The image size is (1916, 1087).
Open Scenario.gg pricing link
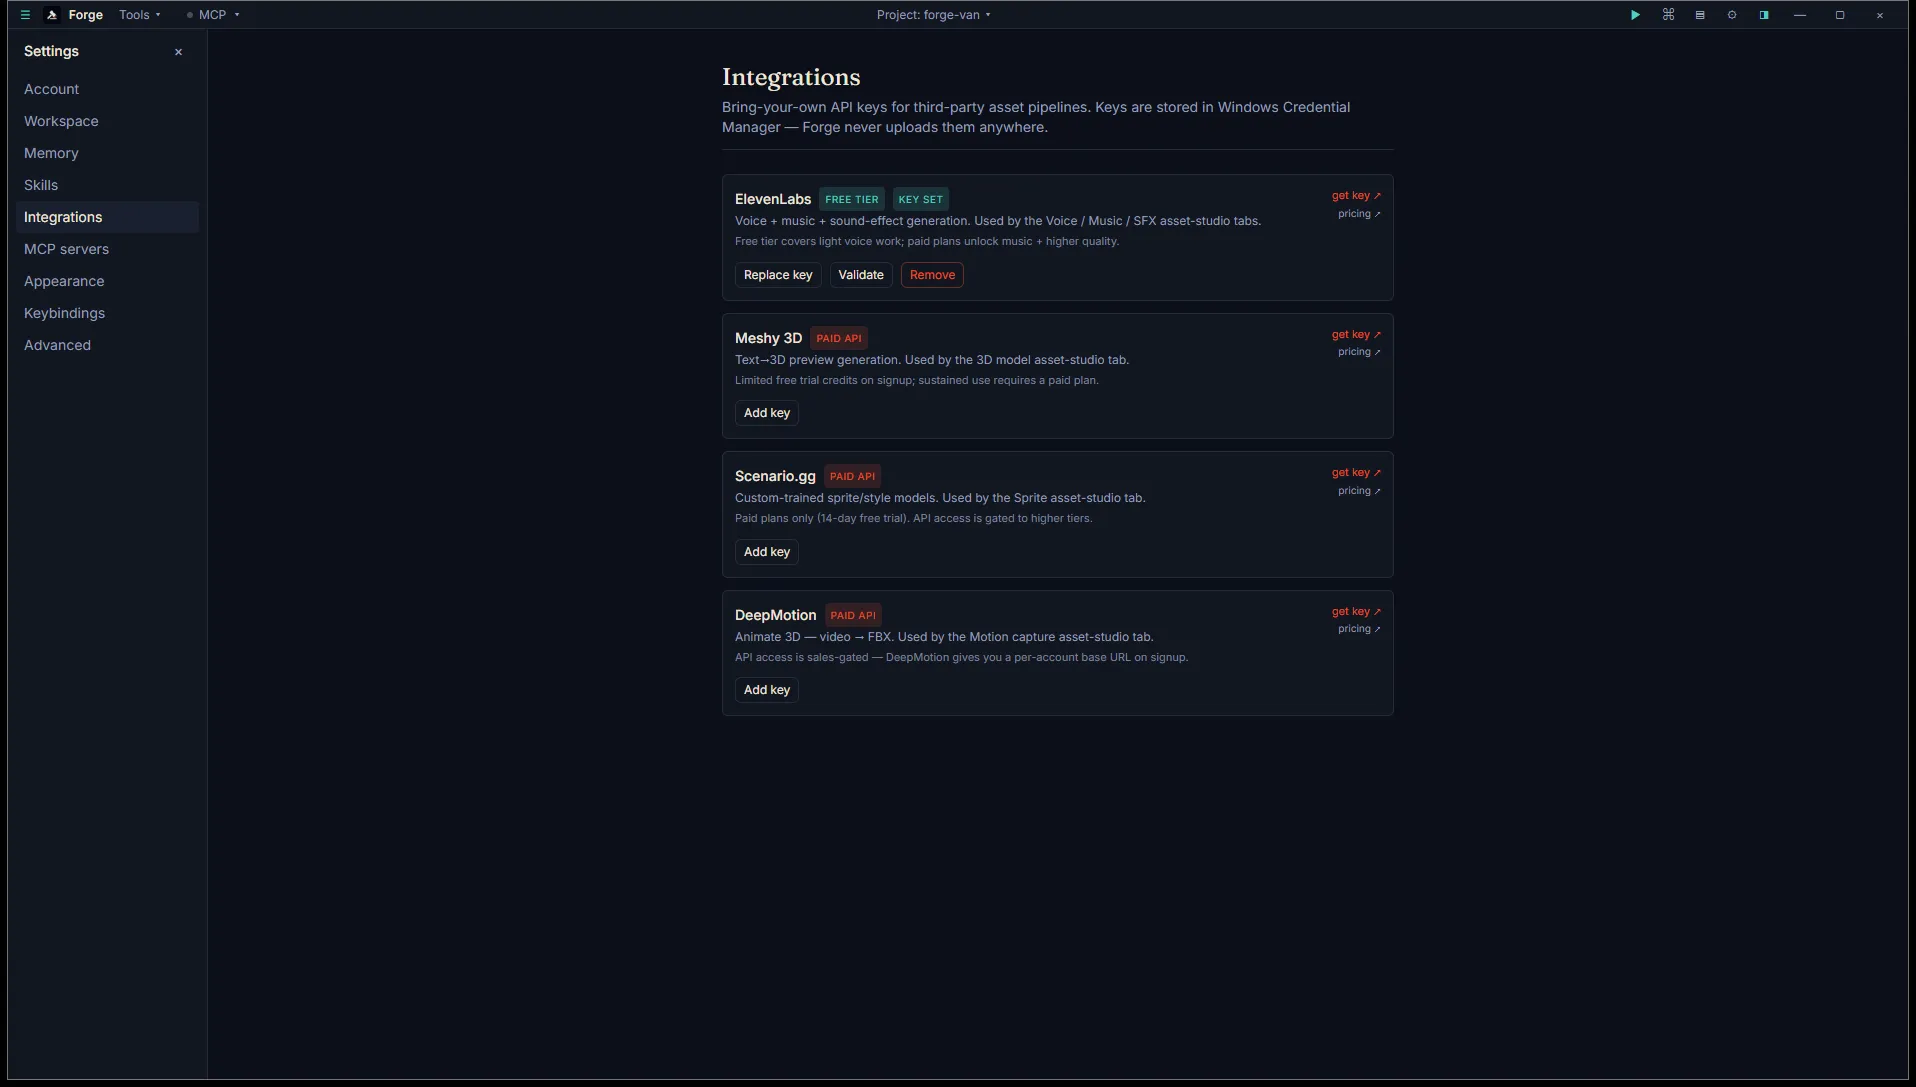point(1359,491)
